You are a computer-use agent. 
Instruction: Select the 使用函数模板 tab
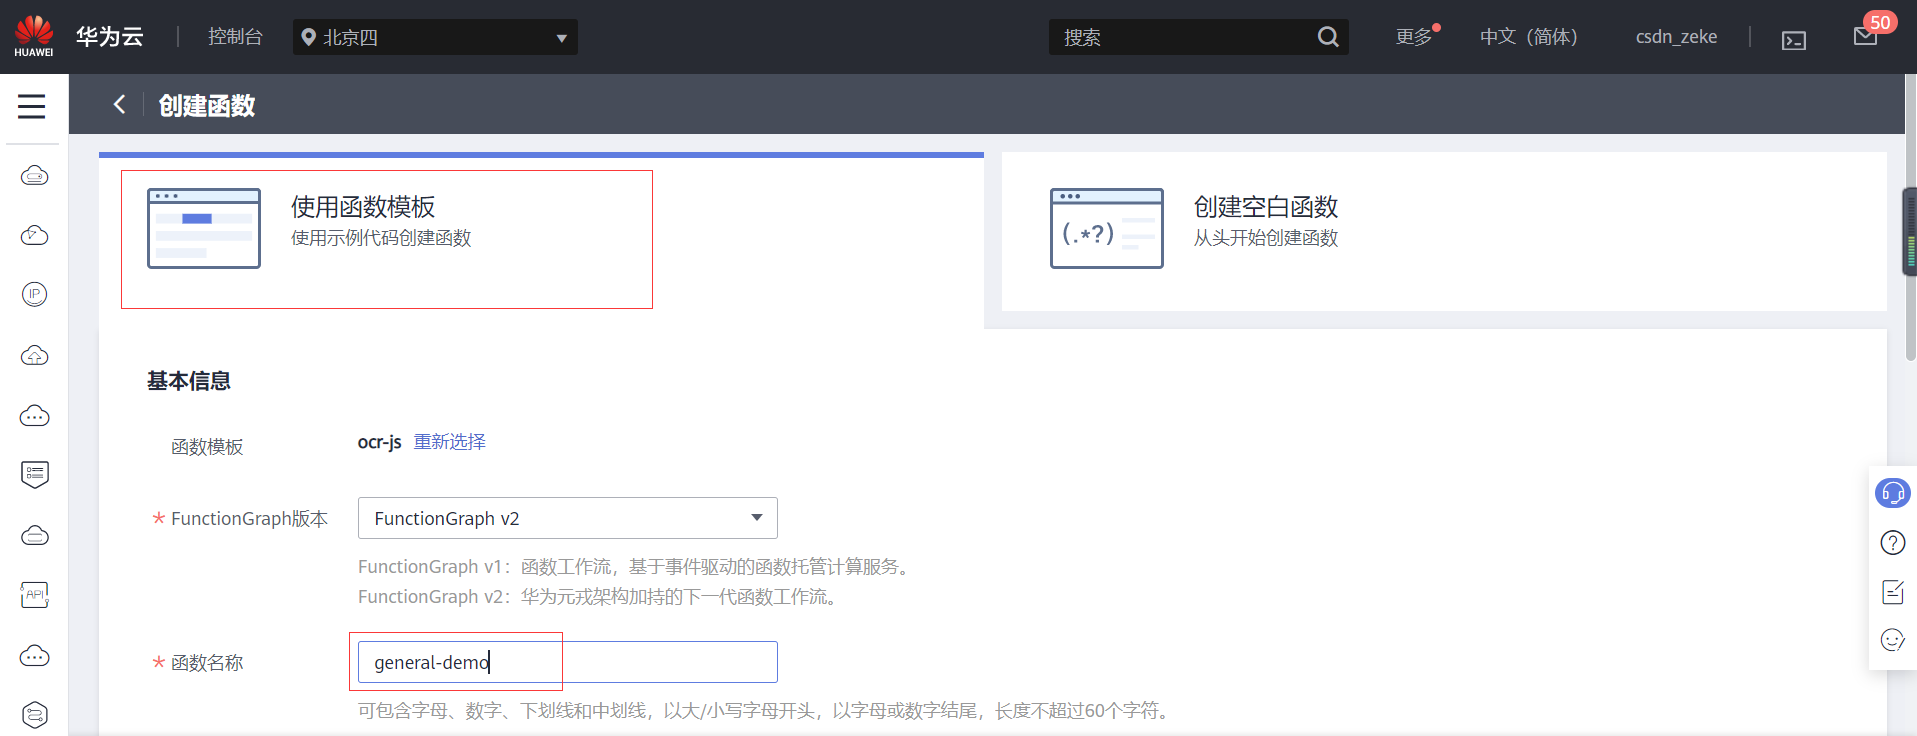pyautogui.click(x=541, y=240)
